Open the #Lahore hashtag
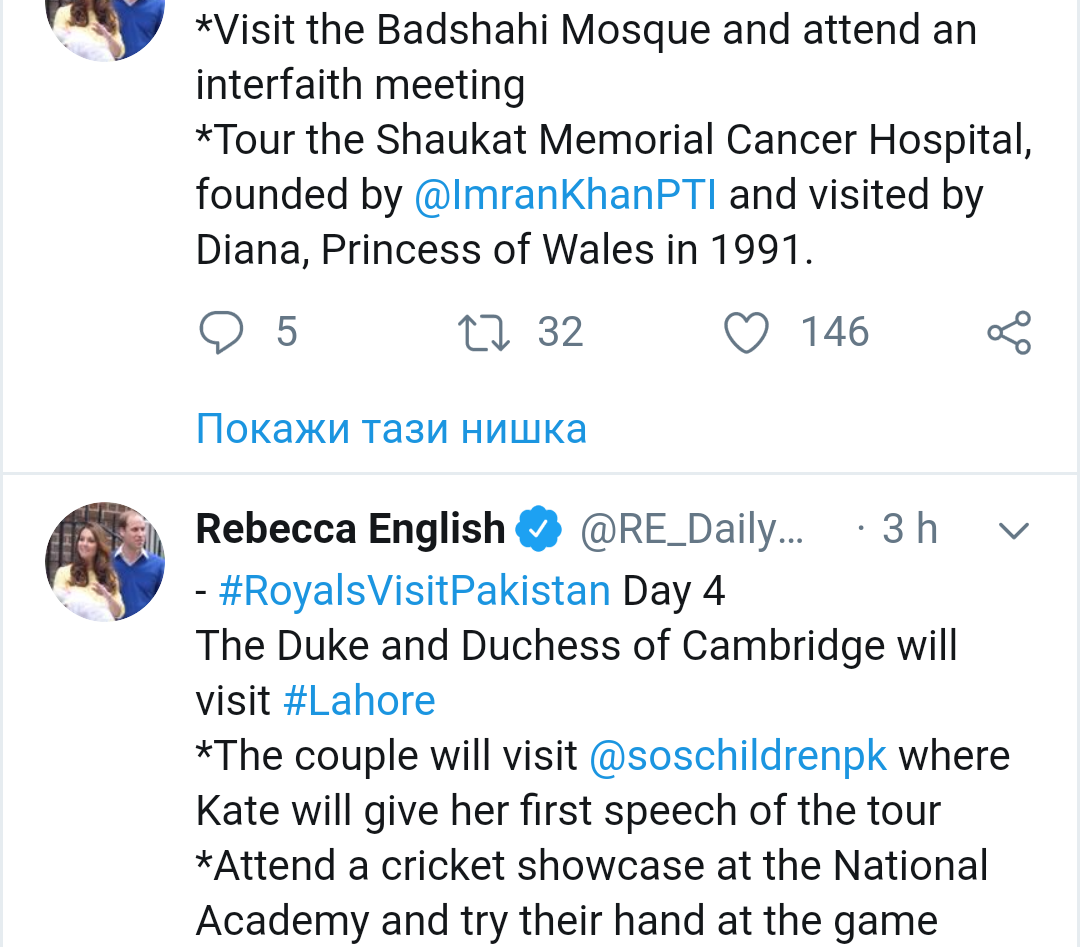This screenshot has width=1080, height=947. (359, 701)
